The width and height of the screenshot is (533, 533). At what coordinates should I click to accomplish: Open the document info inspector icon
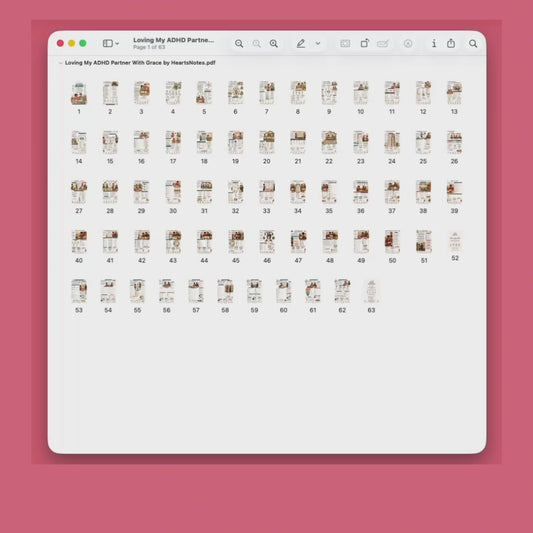click(x=434, y=43)
